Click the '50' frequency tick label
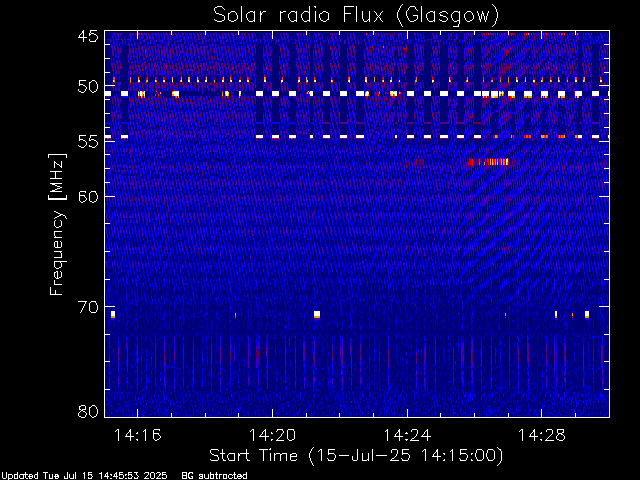This screenshot has width=640, height=480. click(x=88, y=87)
